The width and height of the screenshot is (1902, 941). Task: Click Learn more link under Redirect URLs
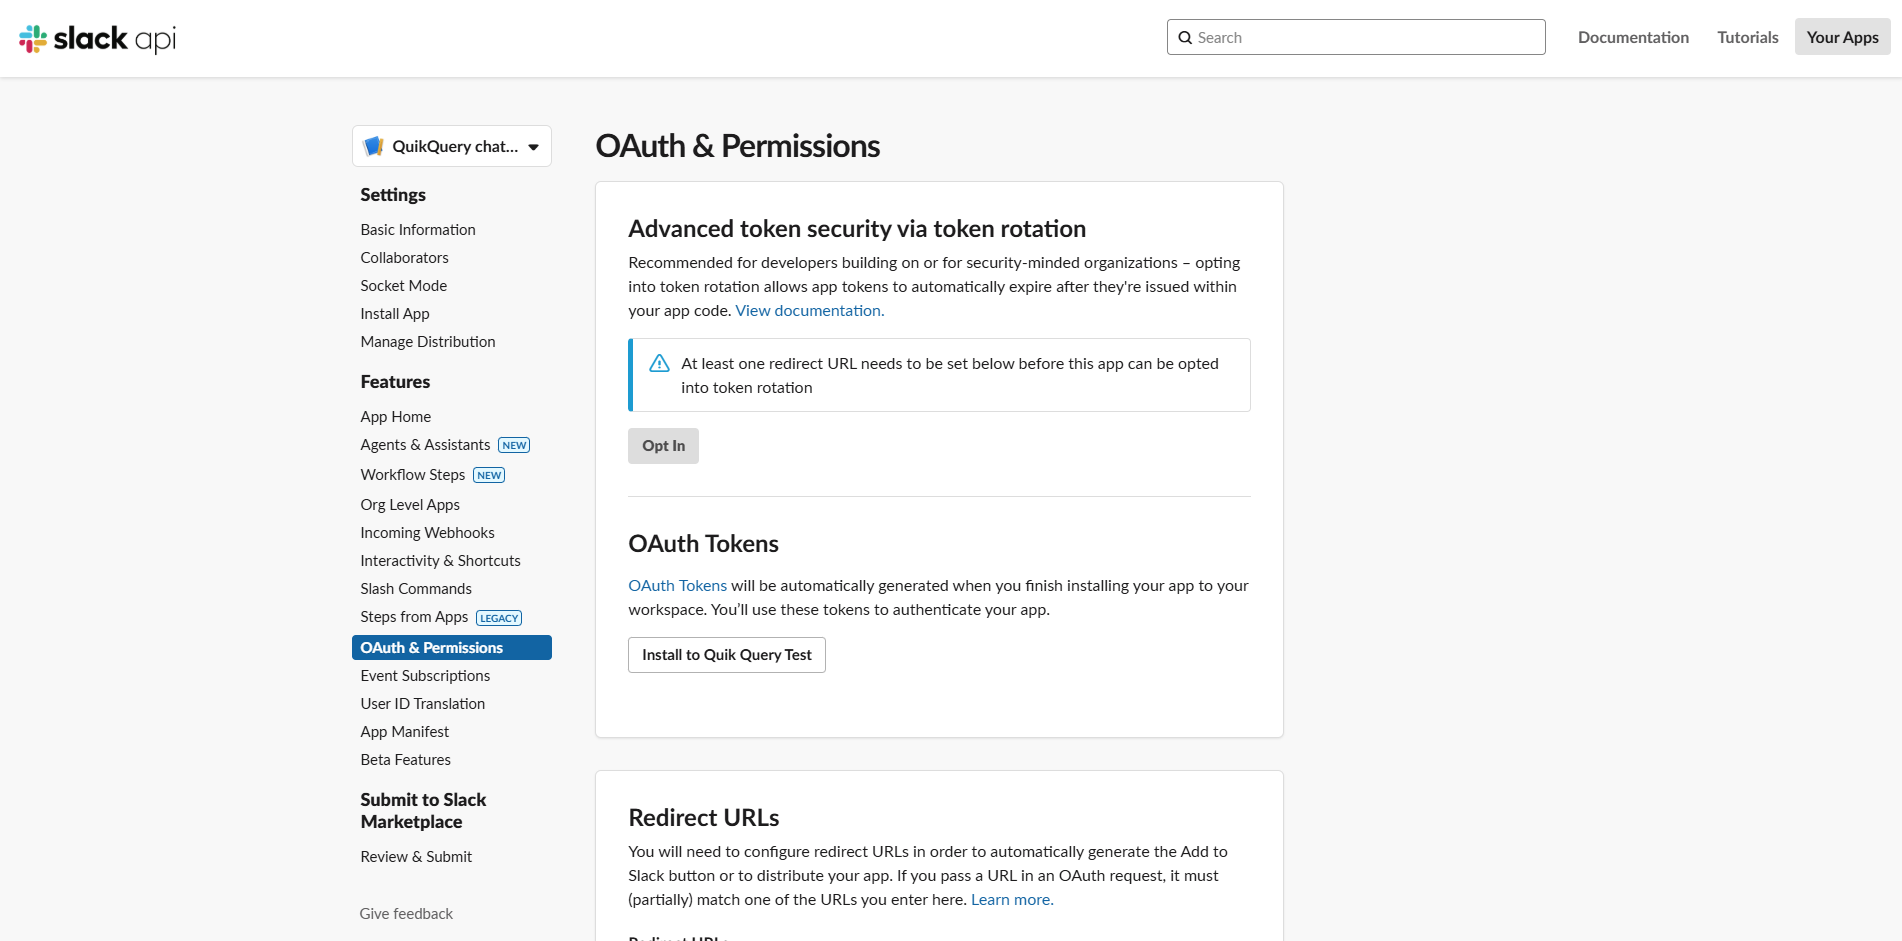[x=1012, y=900]
